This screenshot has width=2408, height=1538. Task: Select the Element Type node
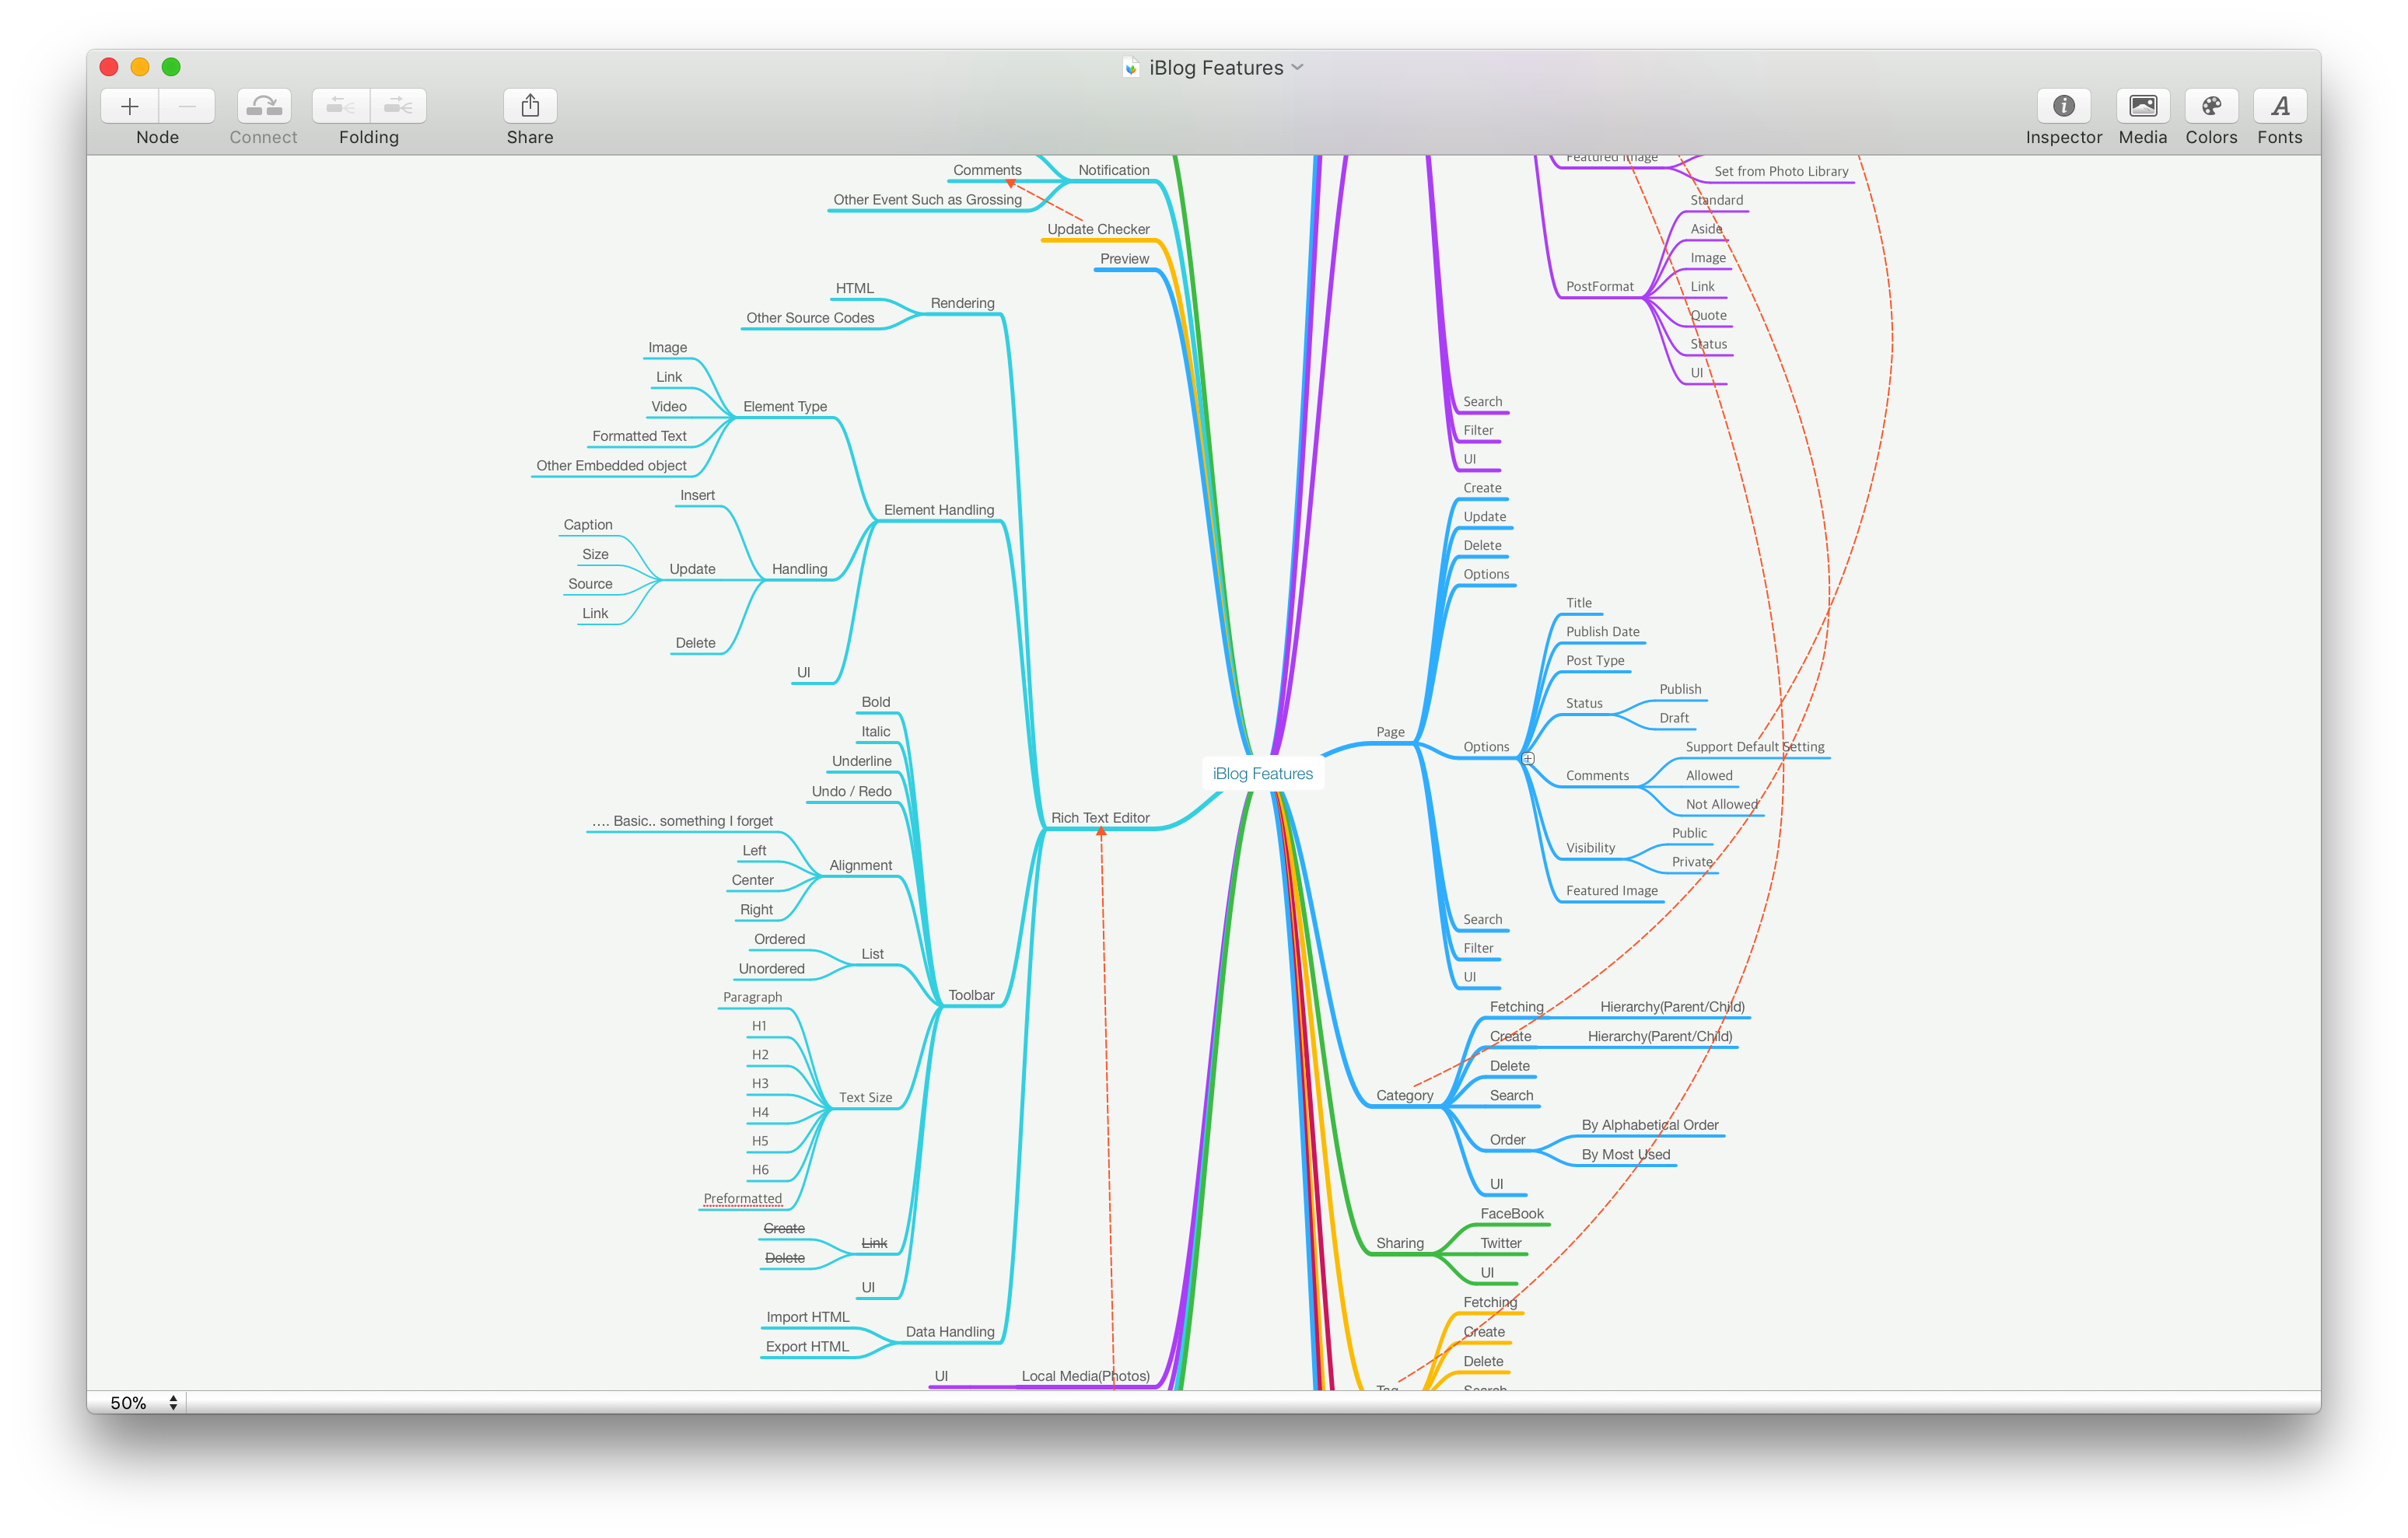(x=785, y=407)
